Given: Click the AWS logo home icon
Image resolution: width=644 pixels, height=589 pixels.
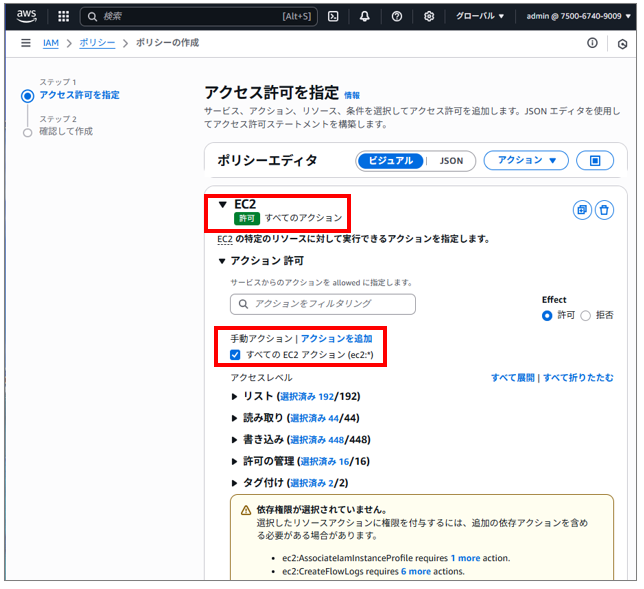Looking at the screenshot, I should (27, 16).
